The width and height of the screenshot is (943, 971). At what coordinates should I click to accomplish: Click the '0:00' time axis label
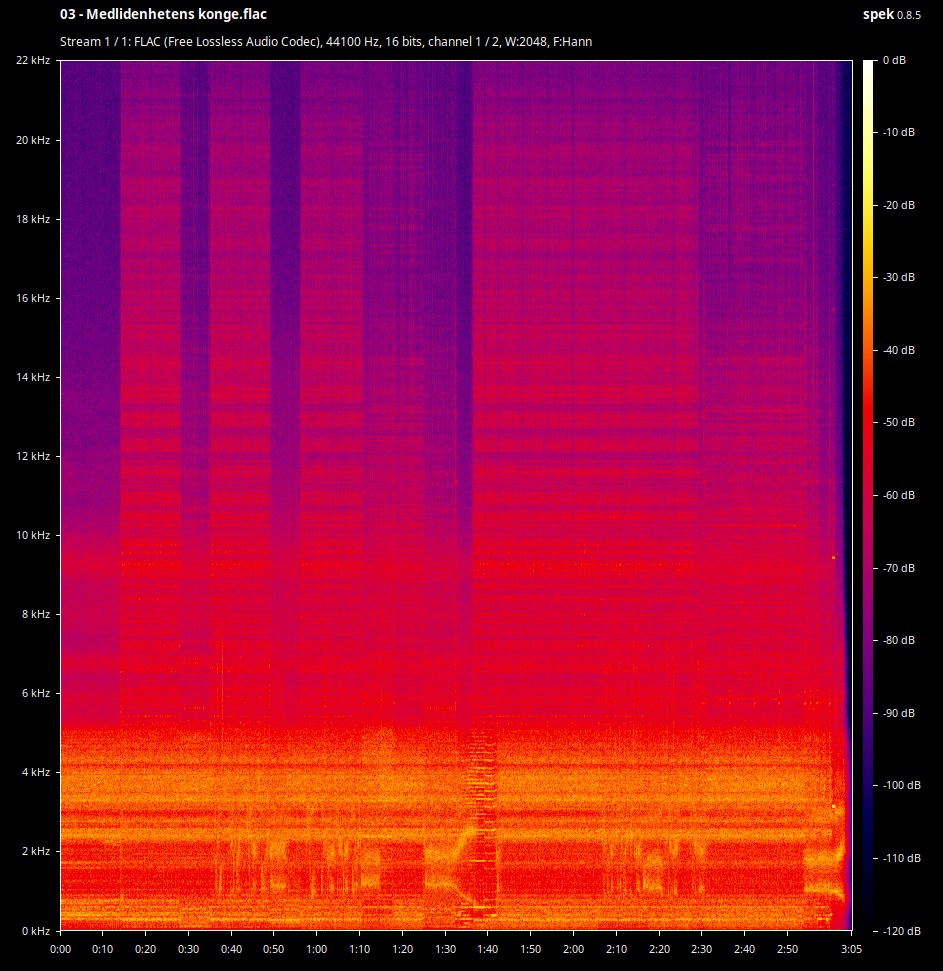60,949
